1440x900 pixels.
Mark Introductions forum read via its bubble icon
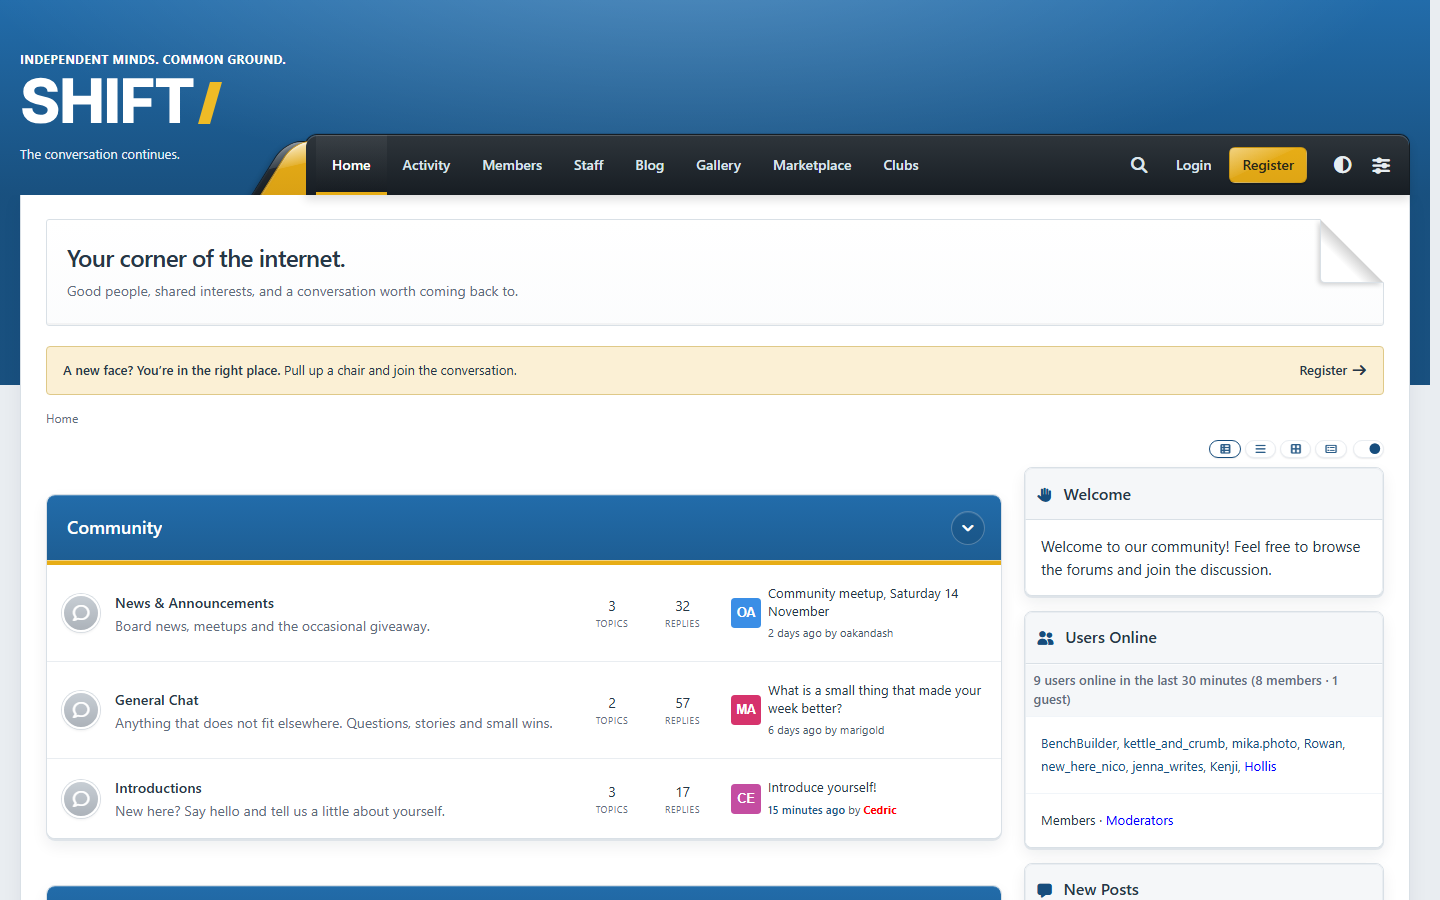pos(81,799)
